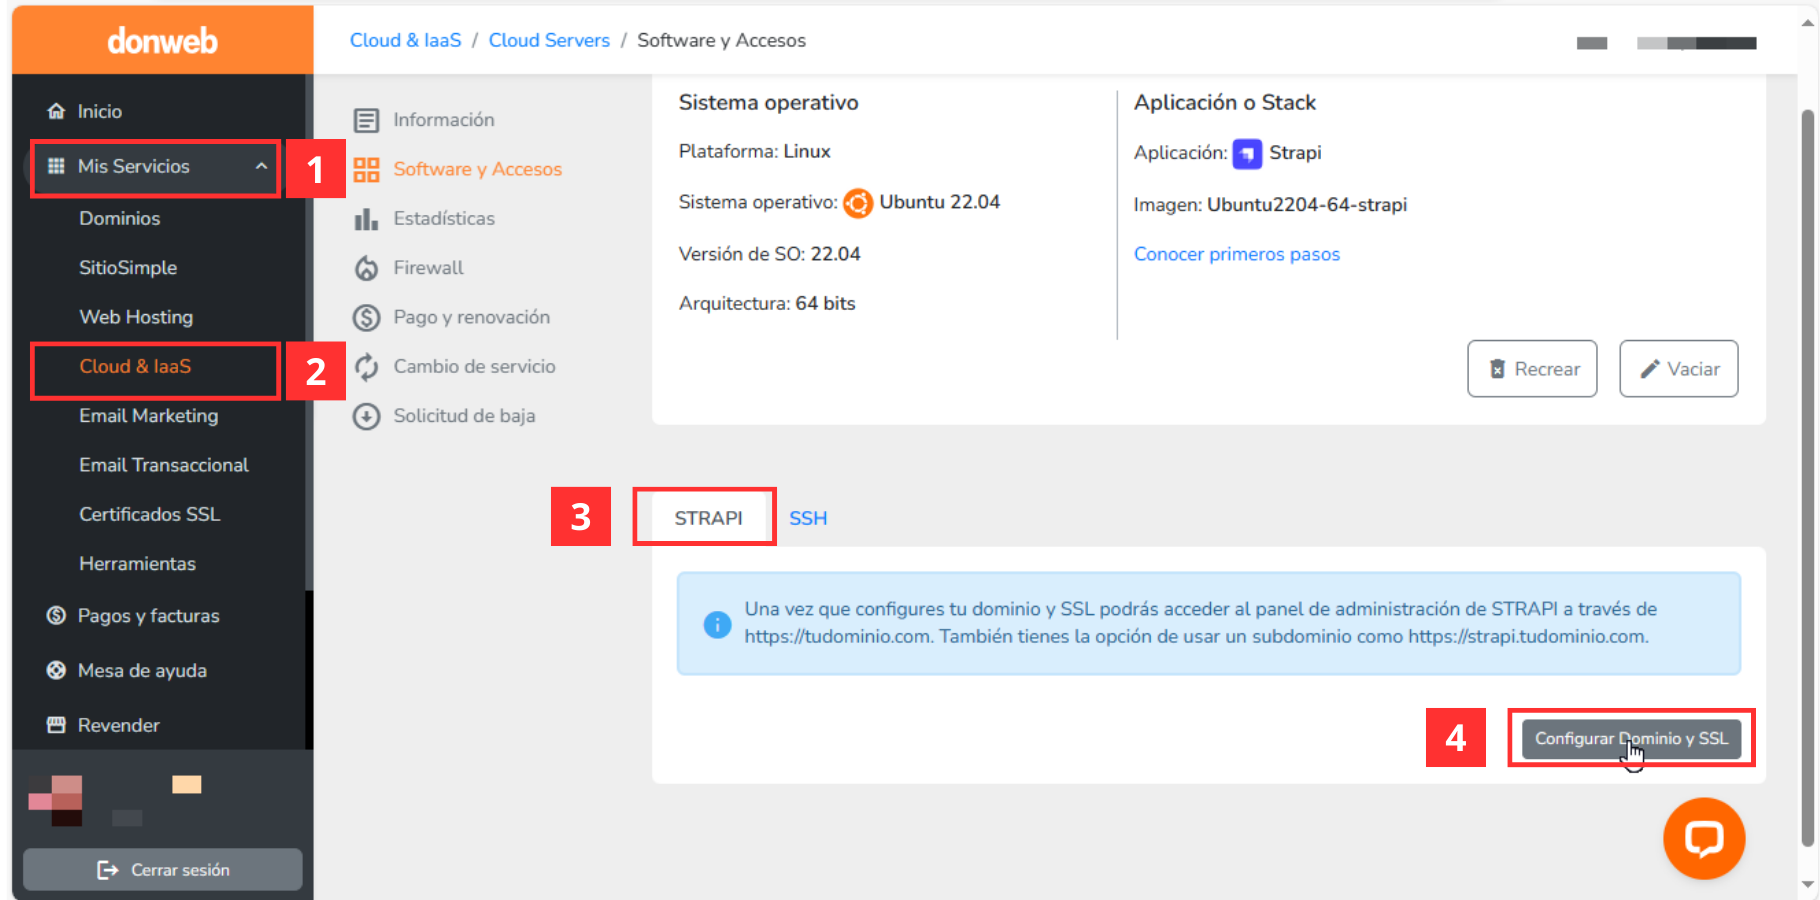Open Email Marketing in sidebar
Image resolution: width=1820 pixels, height=900 pixels.
click(148, 415)
